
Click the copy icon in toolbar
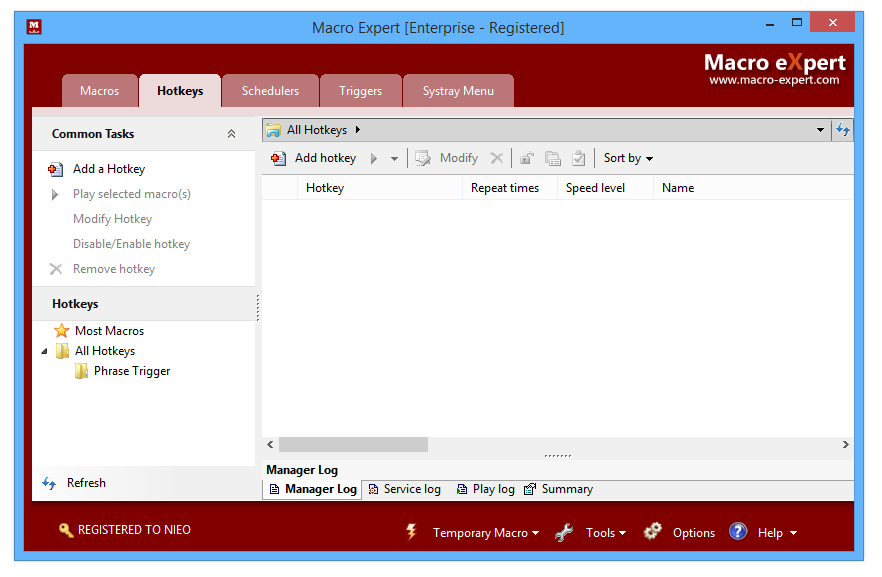(553, 159)
